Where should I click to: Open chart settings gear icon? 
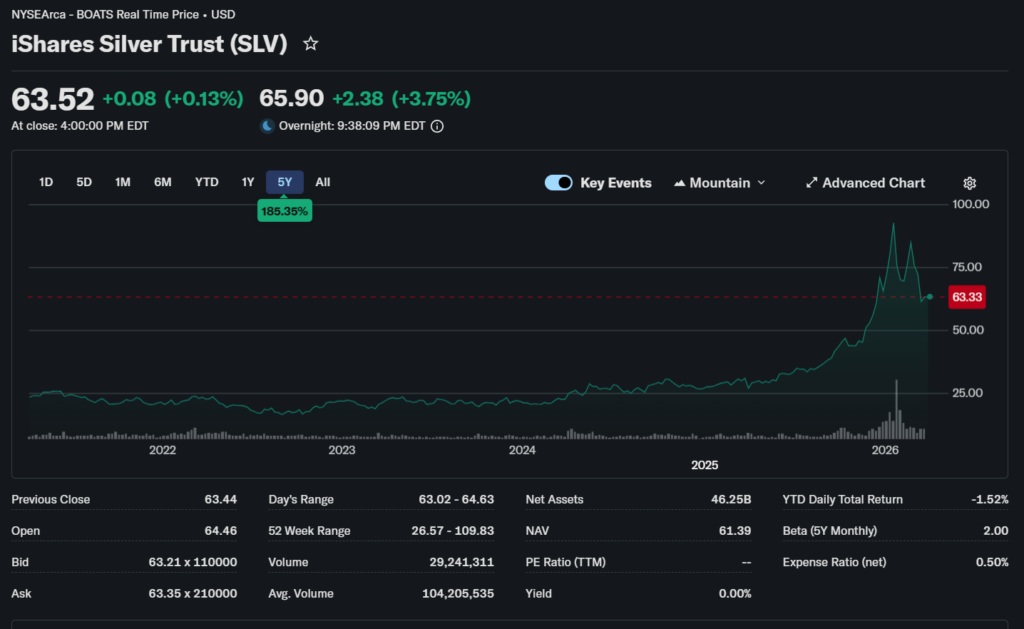click(x=969, y=183)
